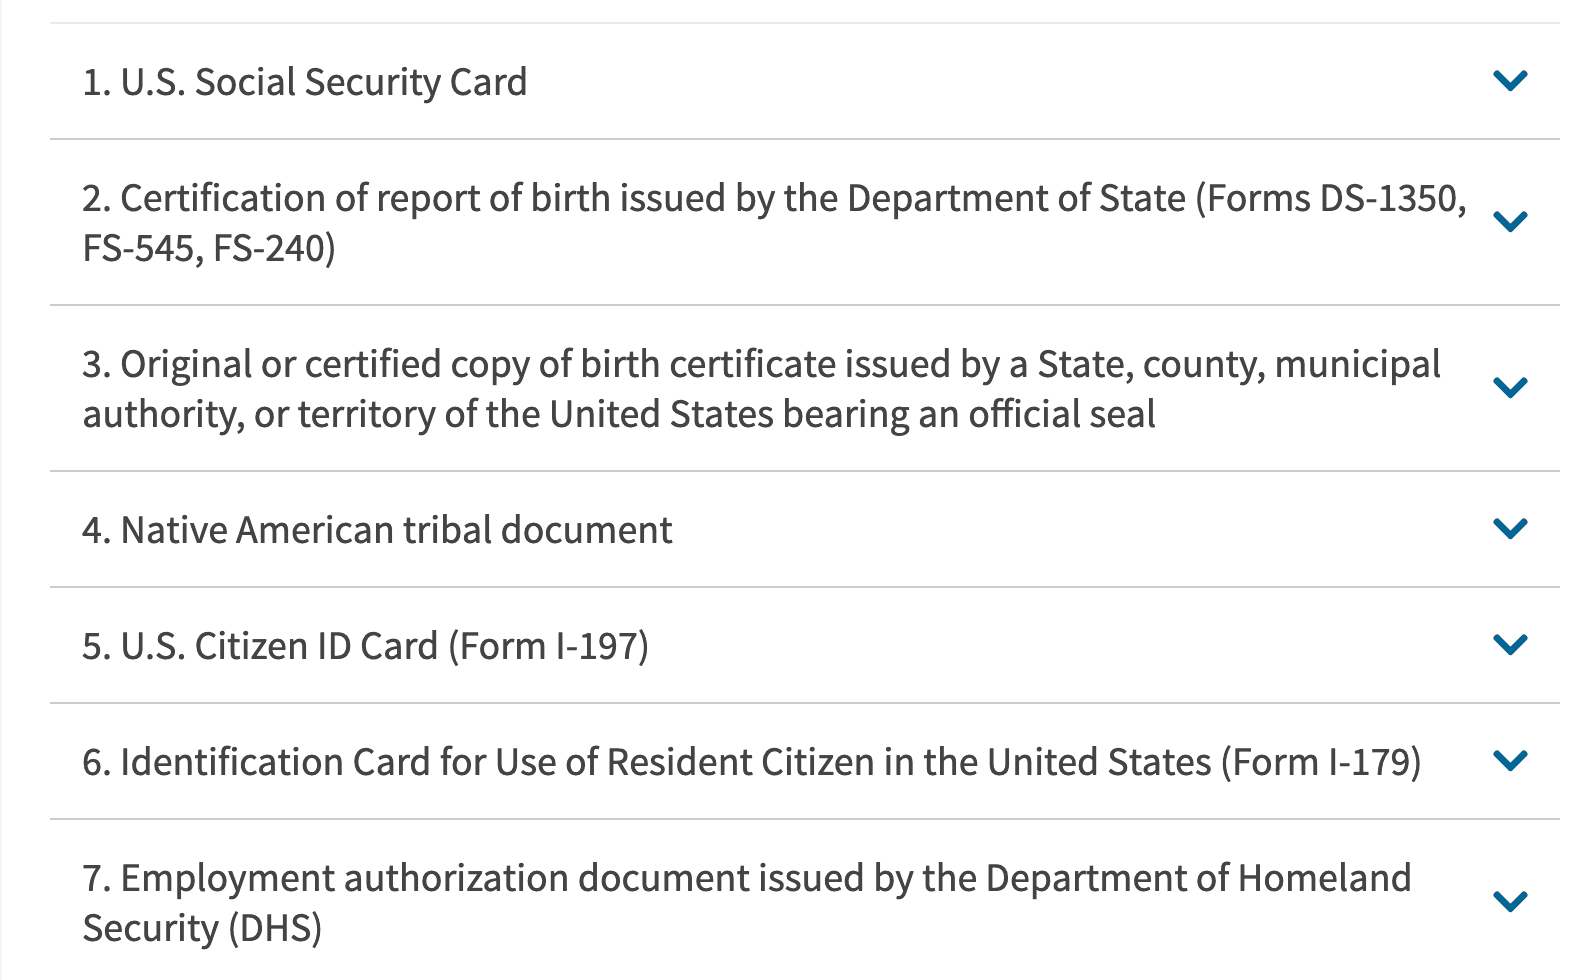
Task: Click the Native American tribal document chevron
Action: tap(1509, 528)
